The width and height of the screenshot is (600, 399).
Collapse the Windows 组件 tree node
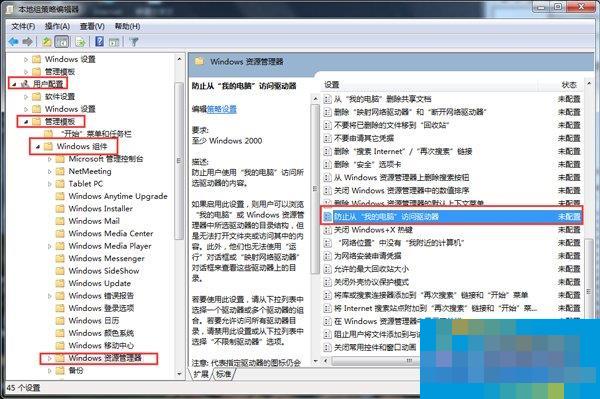point(38,147)
